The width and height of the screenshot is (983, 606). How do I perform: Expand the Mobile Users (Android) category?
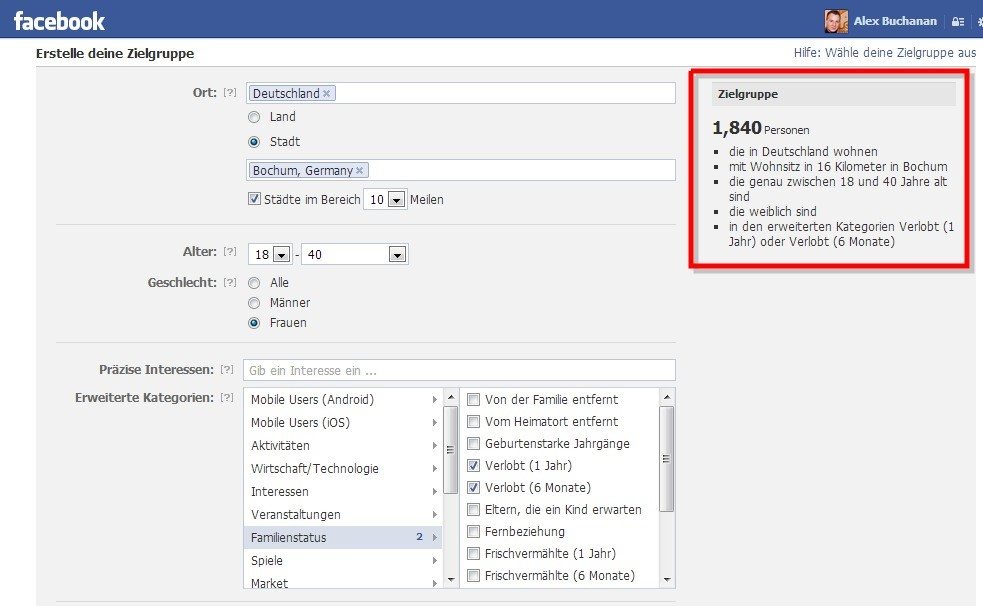tap(343, 399)
